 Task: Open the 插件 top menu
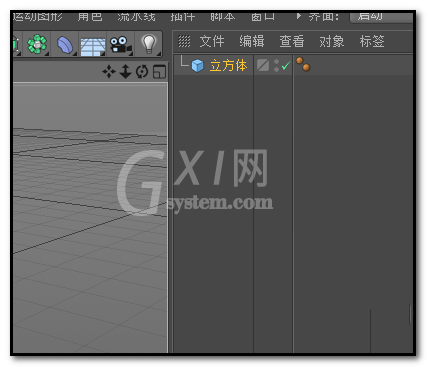[x=183, y=16]
